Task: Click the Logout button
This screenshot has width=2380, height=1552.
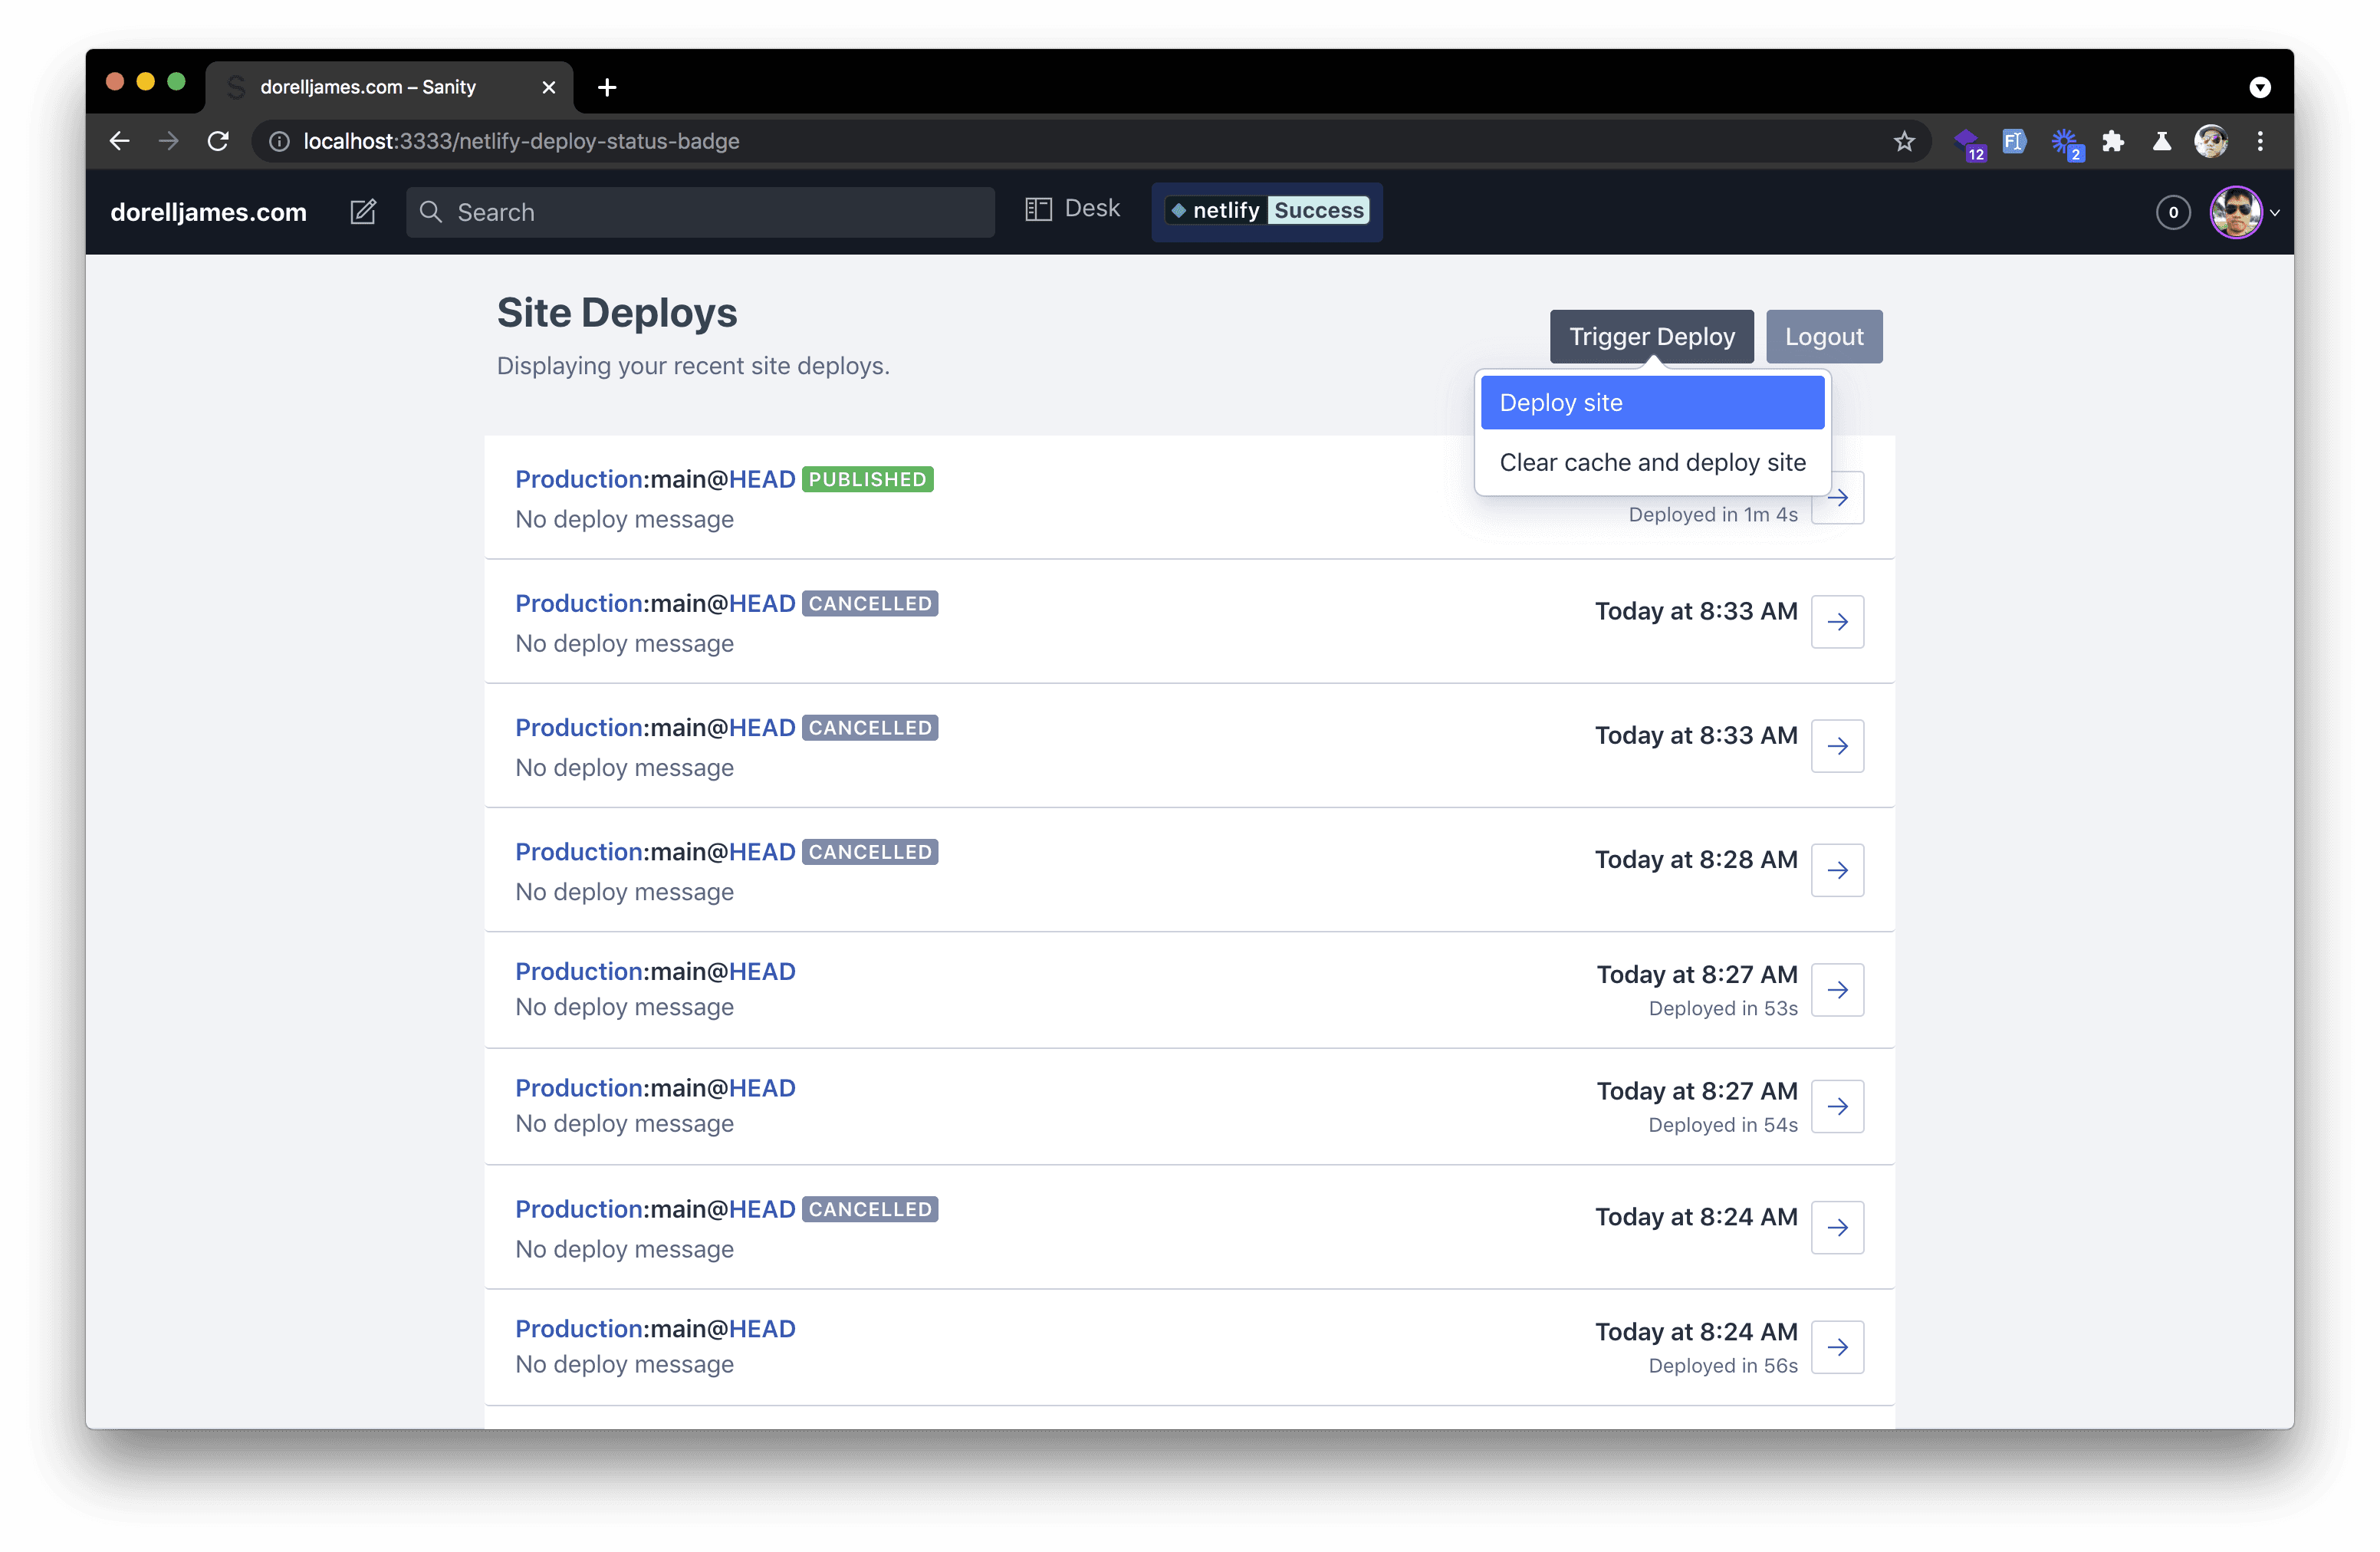Action: [x=1823, y=334]
